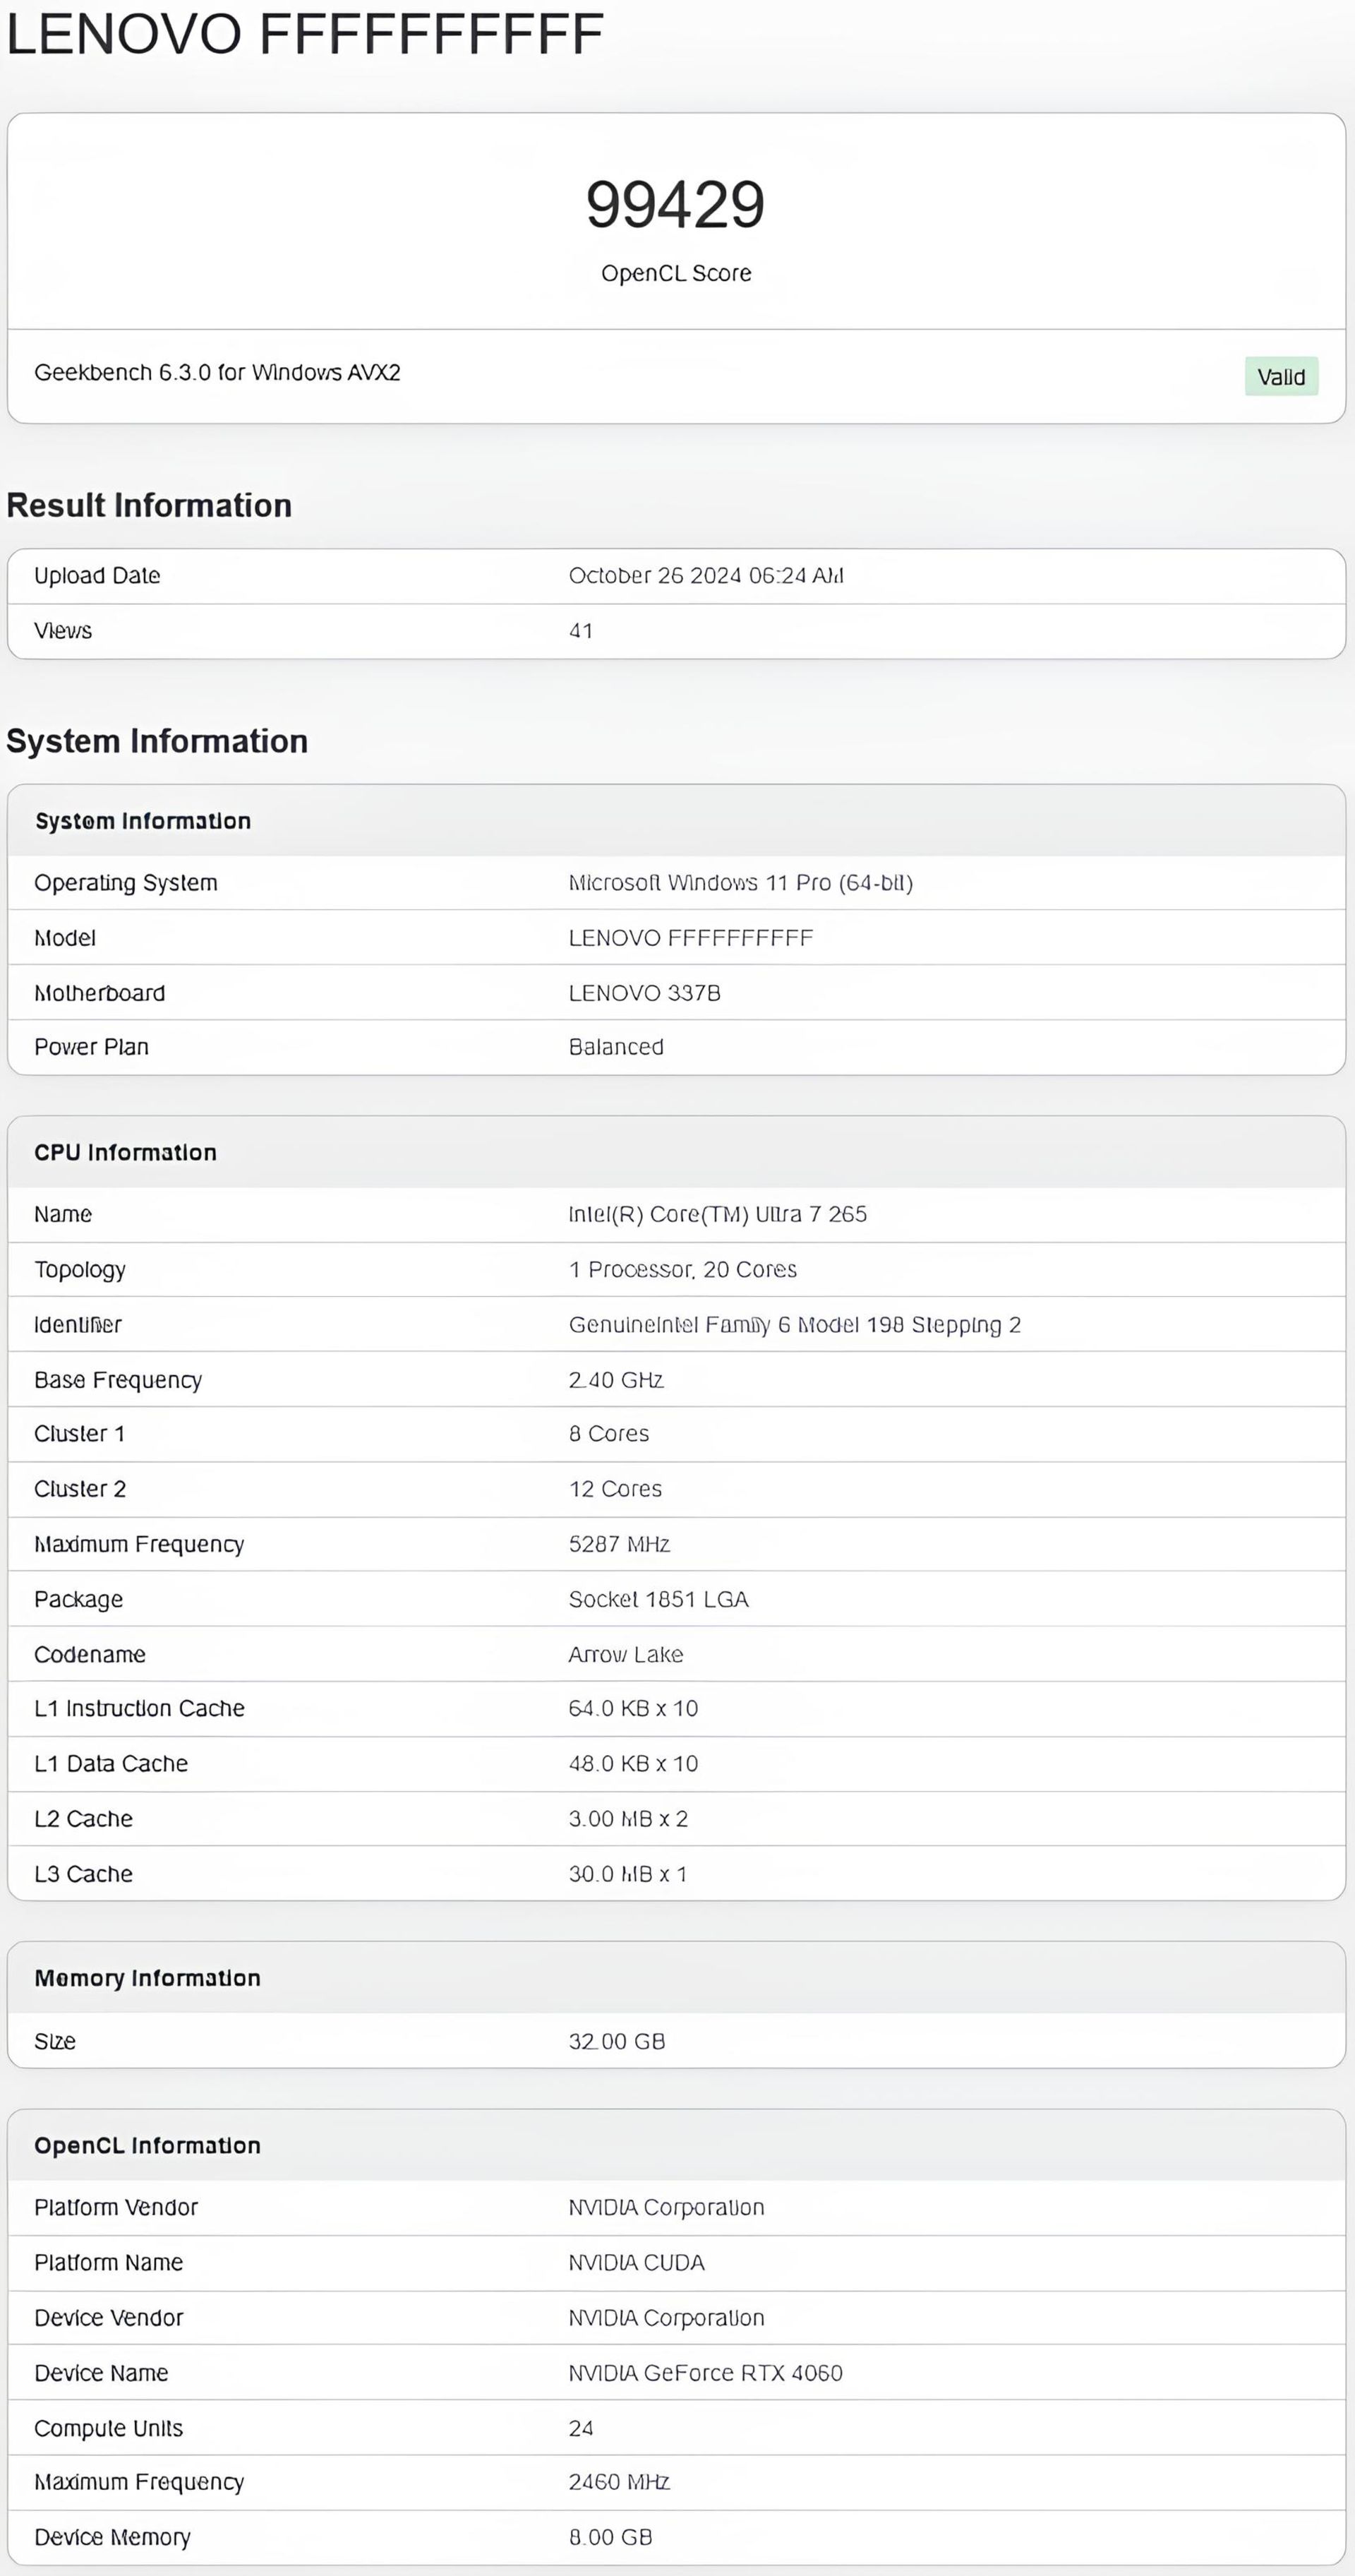Click the Result Information heading
Image resolution: width=1355 pixels, height=2576 pixels.
[x=149, y=506]
